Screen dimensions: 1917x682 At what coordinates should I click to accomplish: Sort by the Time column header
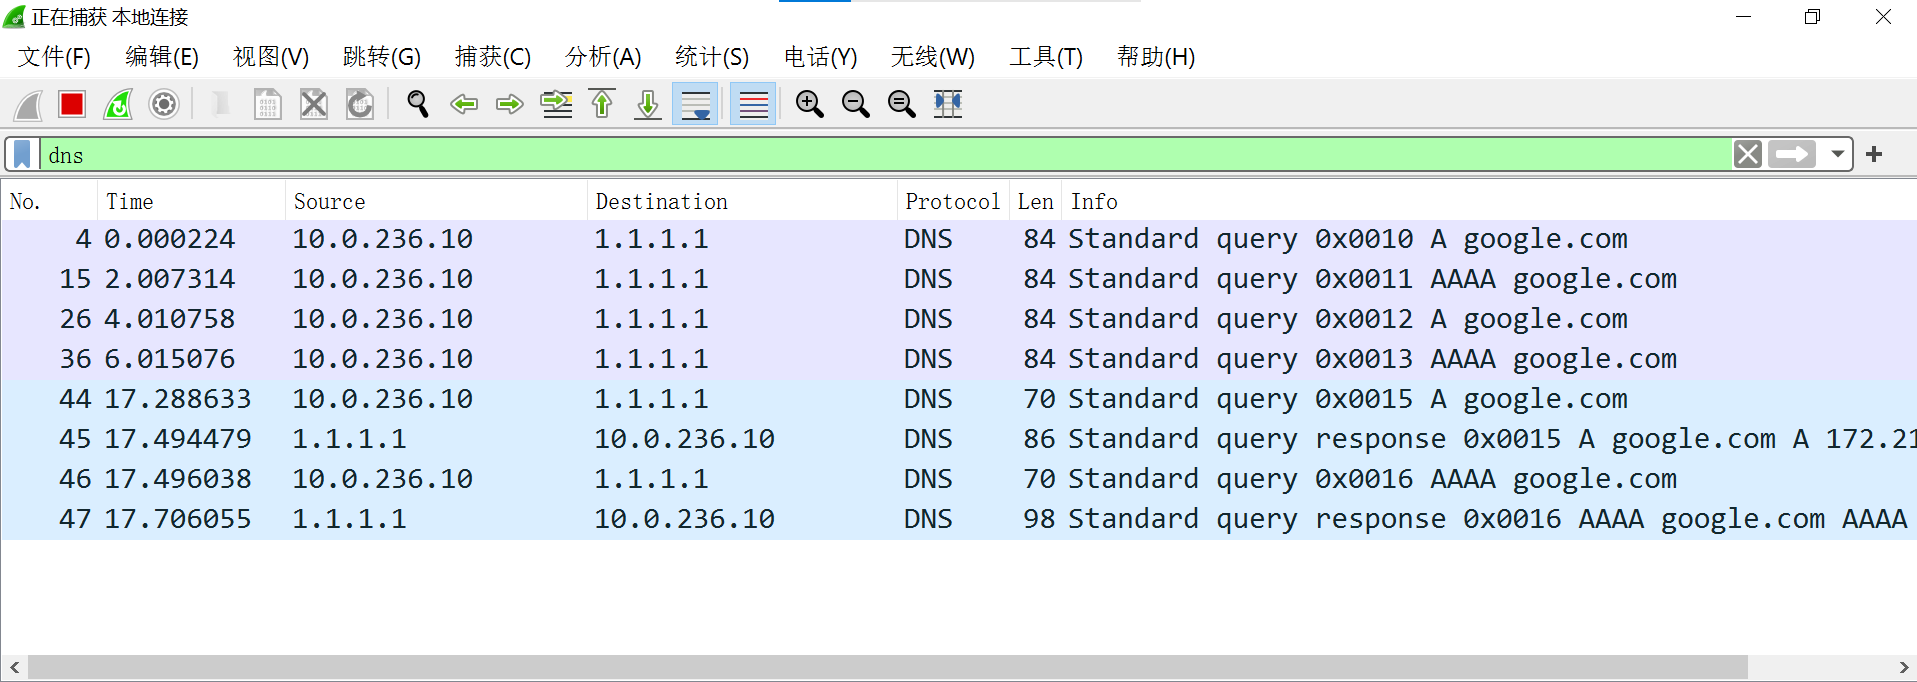click(x=191, y=201)
